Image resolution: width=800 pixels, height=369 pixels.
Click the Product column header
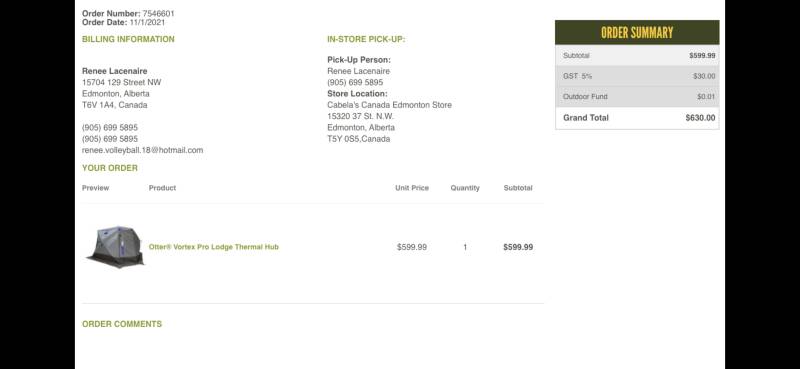pos(162,188)
